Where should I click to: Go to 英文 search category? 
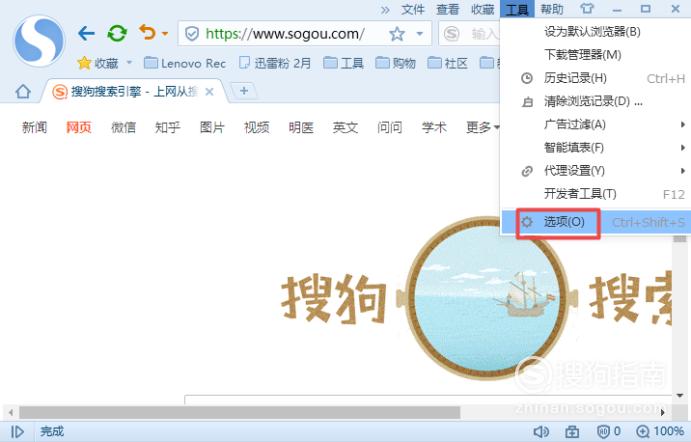346,127
